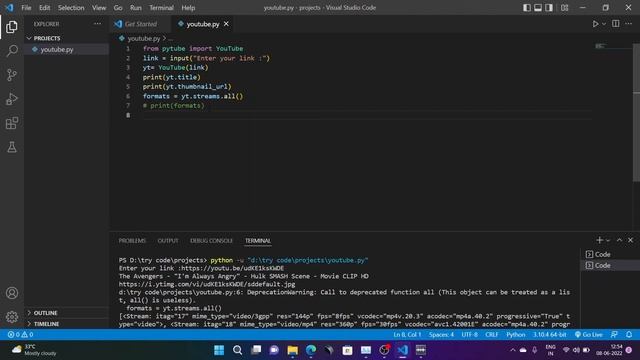Start Go Live server

pos(588,334)
